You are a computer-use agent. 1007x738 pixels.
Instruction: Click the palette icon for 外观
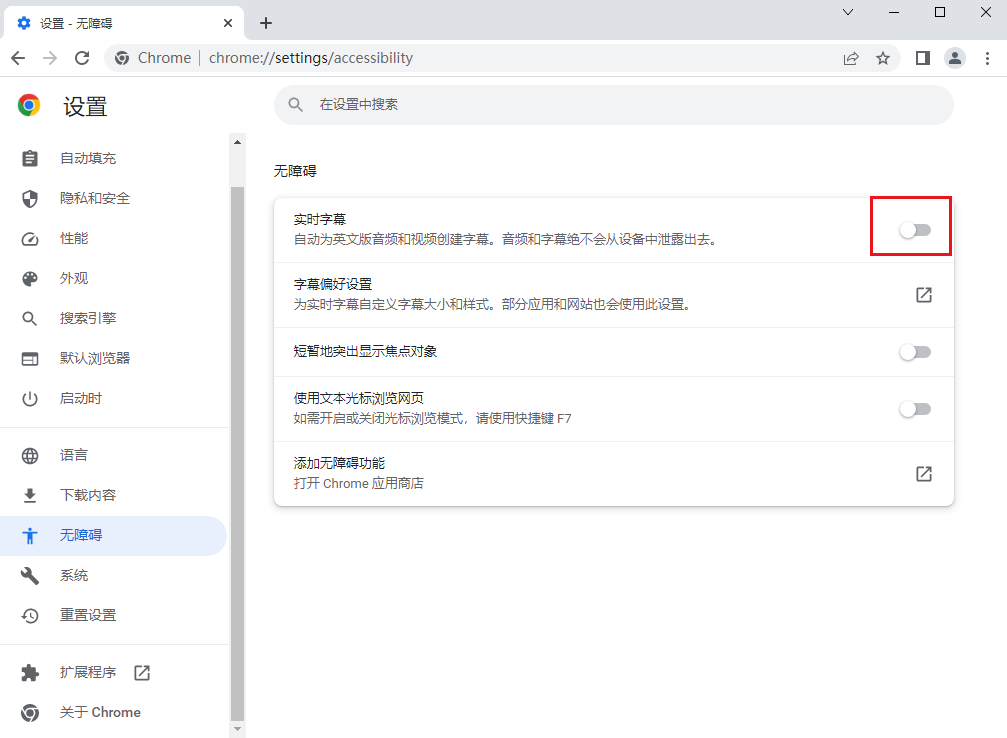pyautogui.click(x=30, y=279)
